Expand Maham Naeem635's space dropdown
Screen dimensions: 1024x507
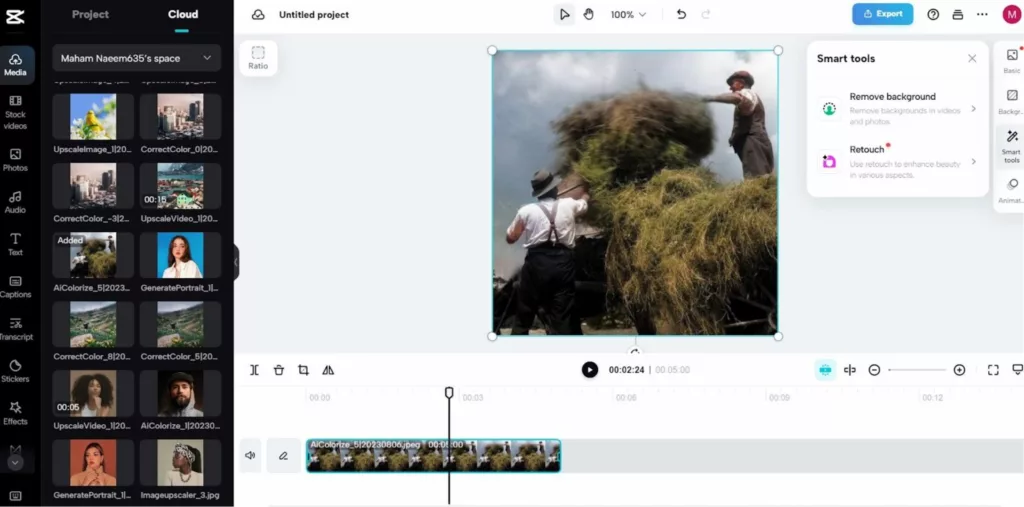pyautogui.click(x=137, y=58)
